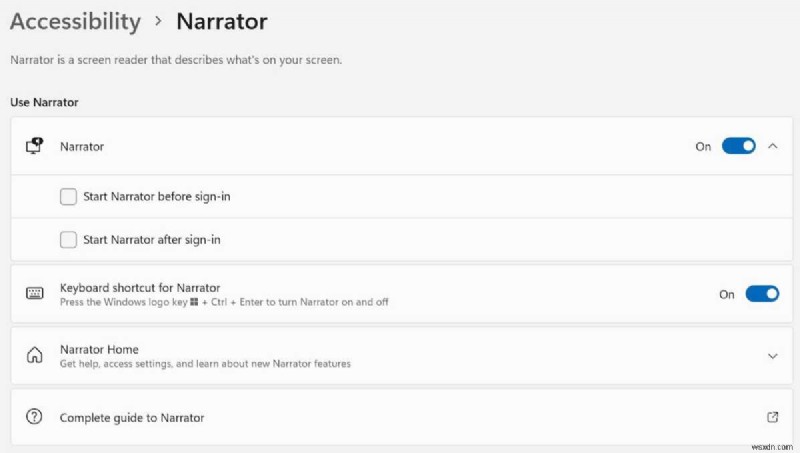Open the Complete guide to Narrator text link
Viewport: 800px width, 453px height.
pyautogui.click(x=132, y=417)
